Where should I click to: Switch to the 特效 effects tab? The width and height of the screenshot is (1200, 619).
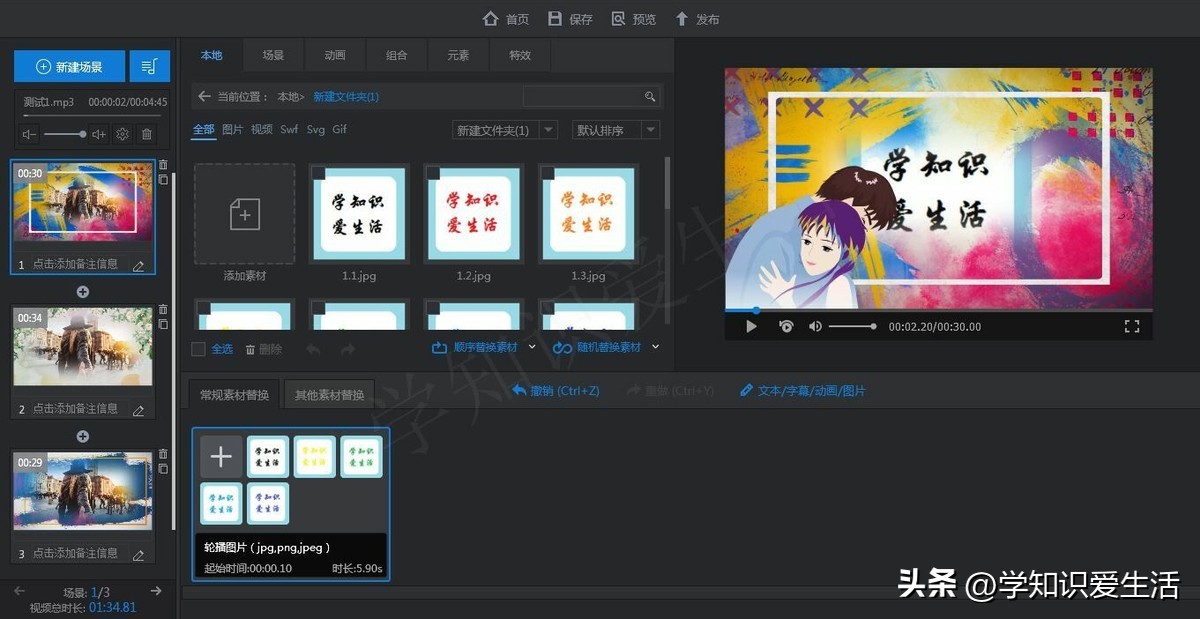[x=519, y=55]
